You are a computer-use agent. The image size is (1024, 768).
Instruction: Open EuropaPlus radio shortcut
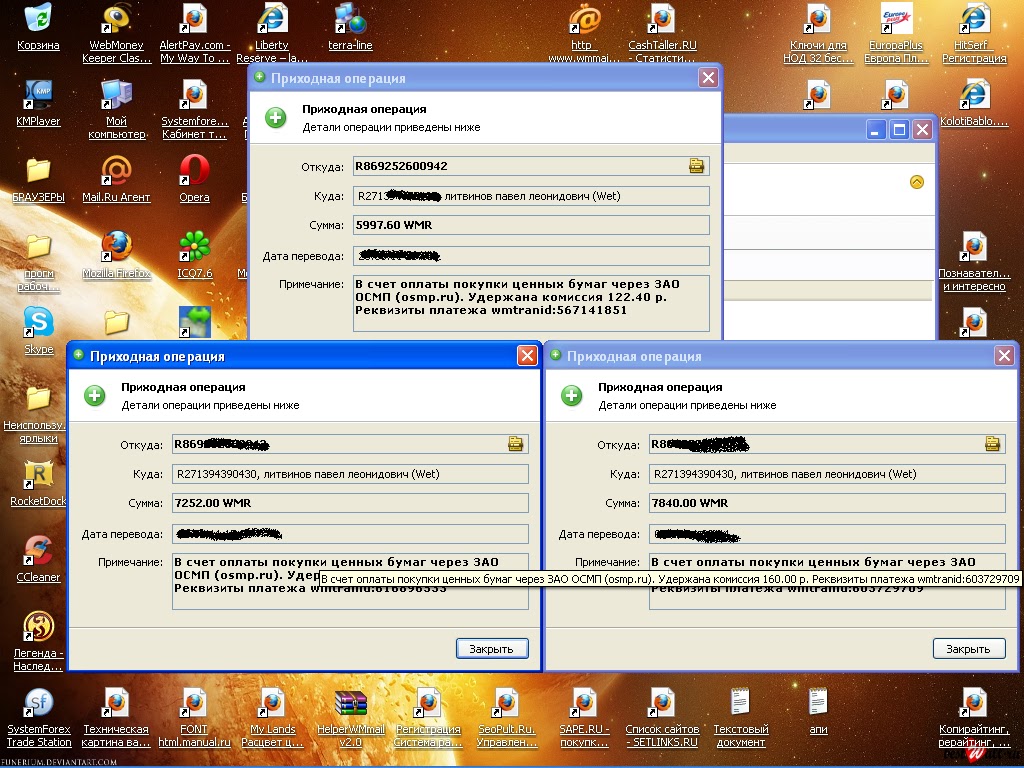point(896,33)
